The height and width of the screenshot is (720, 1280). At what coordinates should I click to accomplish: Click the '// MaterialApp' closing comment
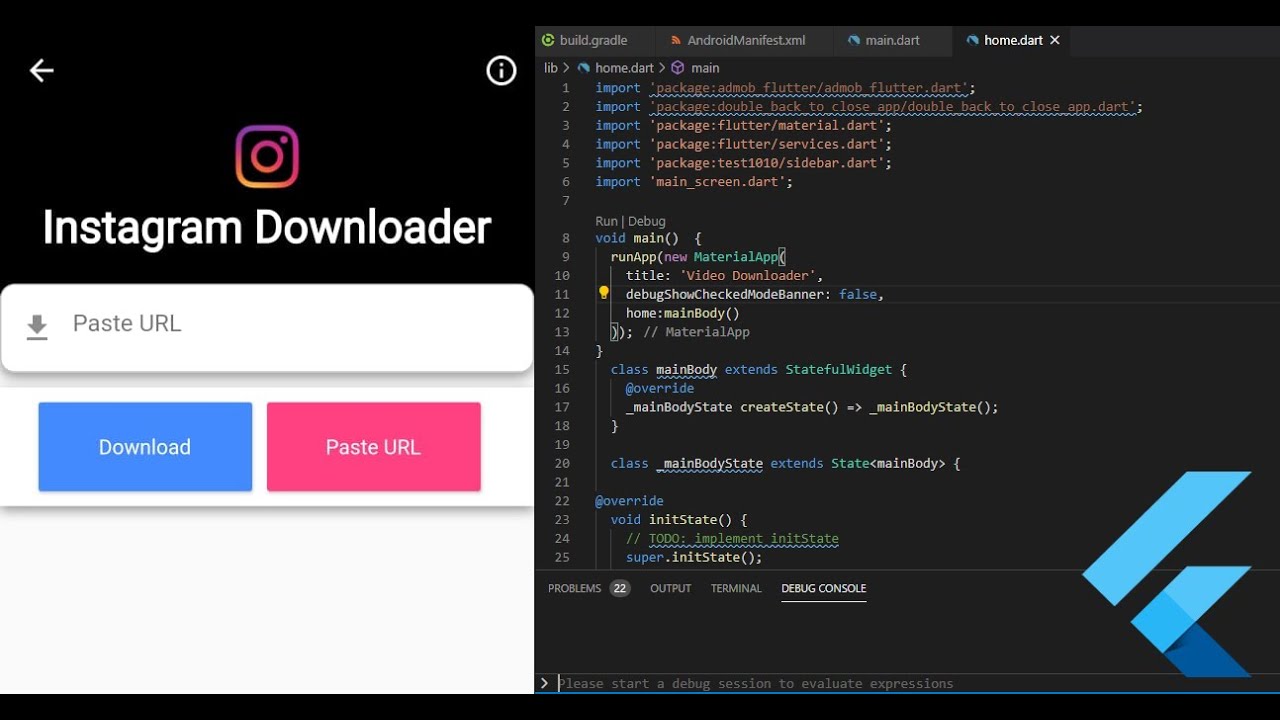coord(696,332)
